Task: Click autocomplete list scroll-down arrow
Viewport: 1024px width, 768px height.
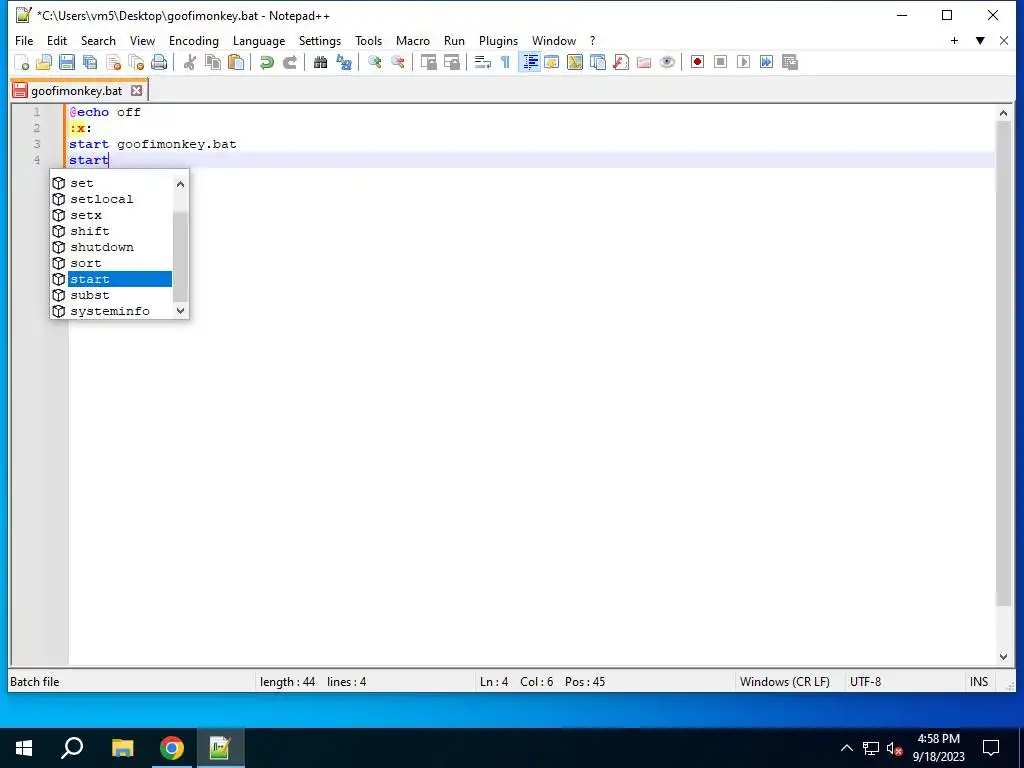Action: point(180,311)
